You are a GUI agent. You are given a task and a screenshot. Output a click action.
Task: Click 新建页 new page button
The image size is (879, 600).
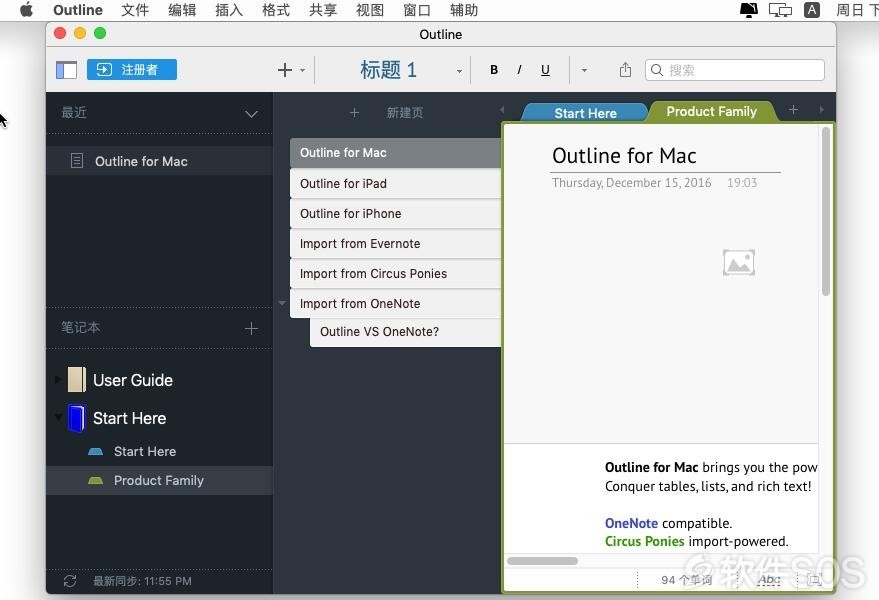pos(404,113)
